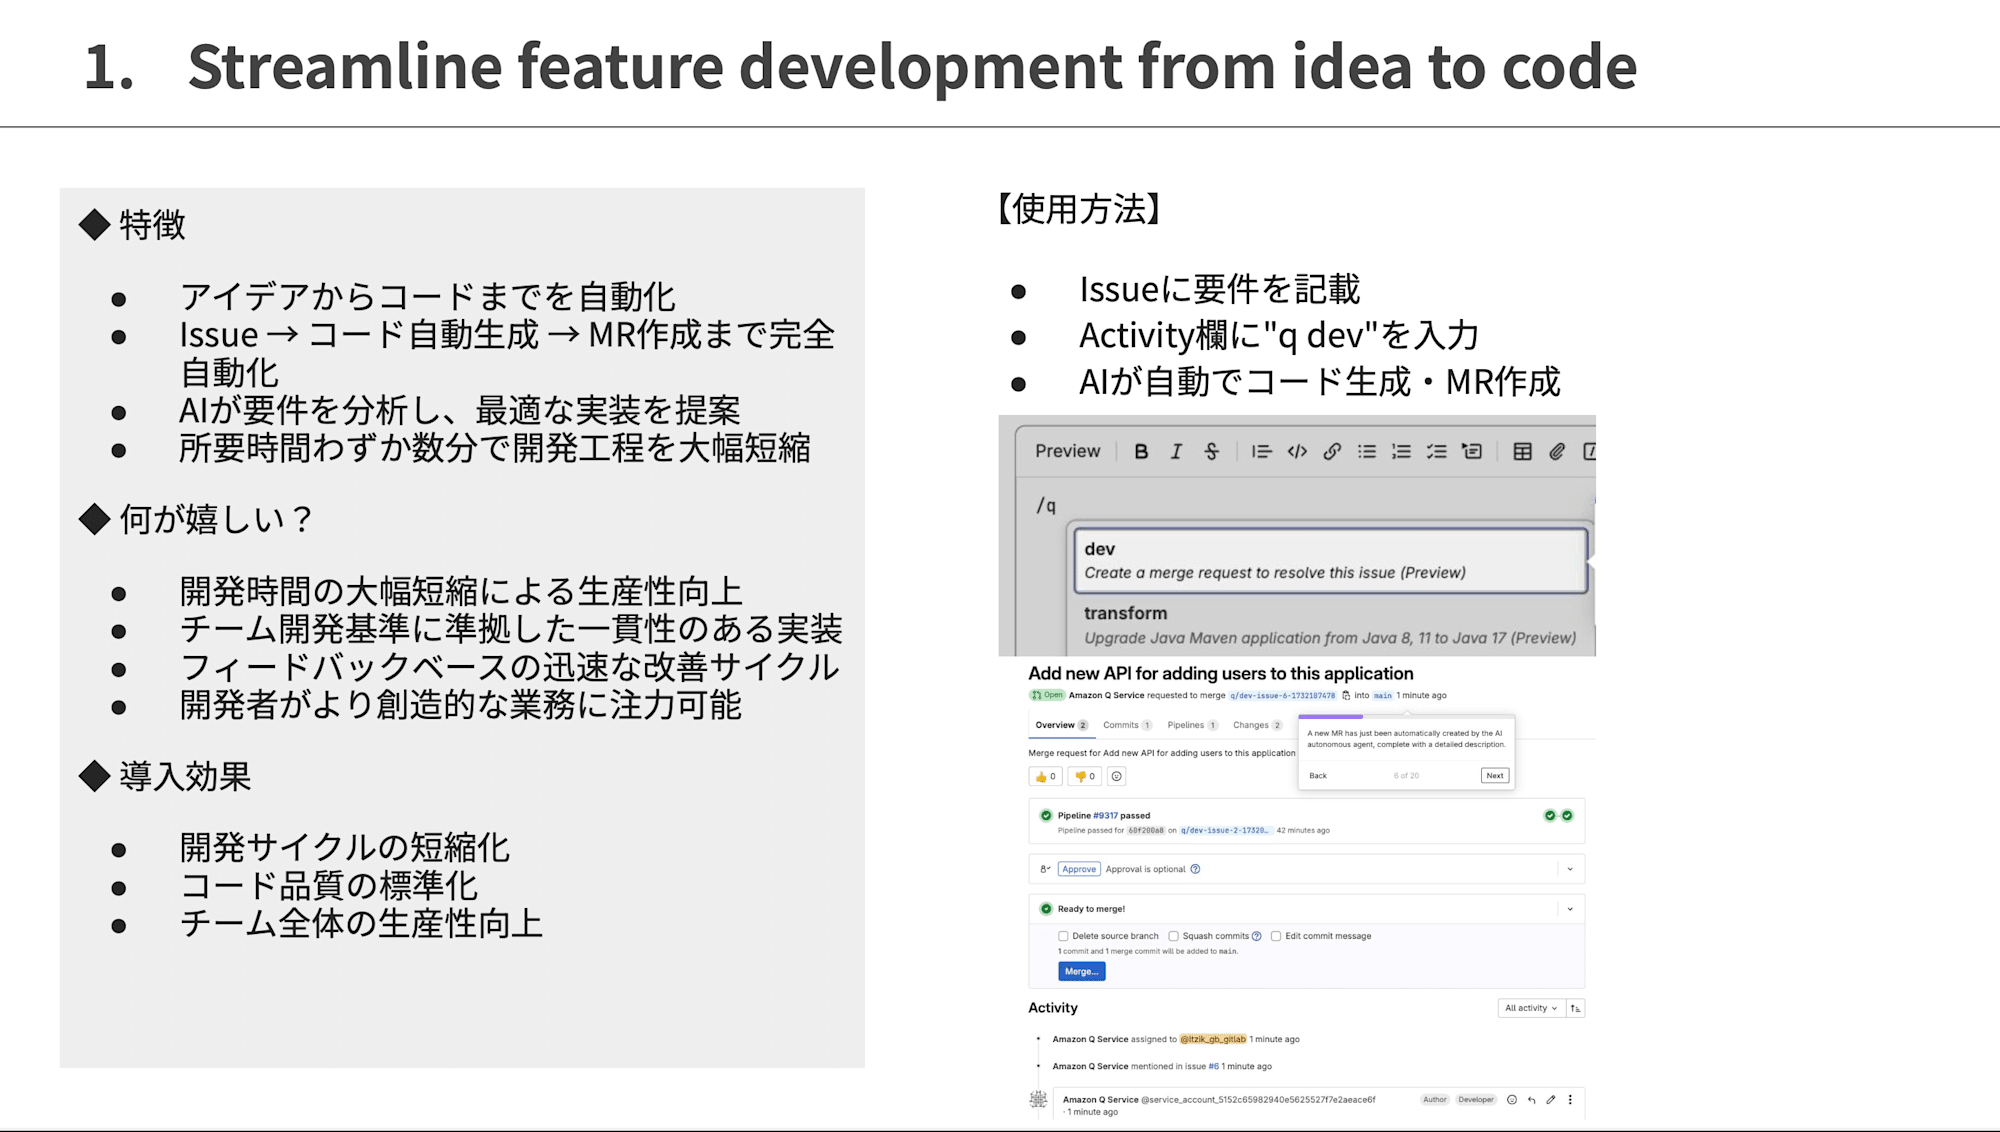Image resolution: width=2000 pixels, height=1132 pixels.
Task: Enable Squash commits checkbox
Action: pyautogui.click(x=1174, y=937)
